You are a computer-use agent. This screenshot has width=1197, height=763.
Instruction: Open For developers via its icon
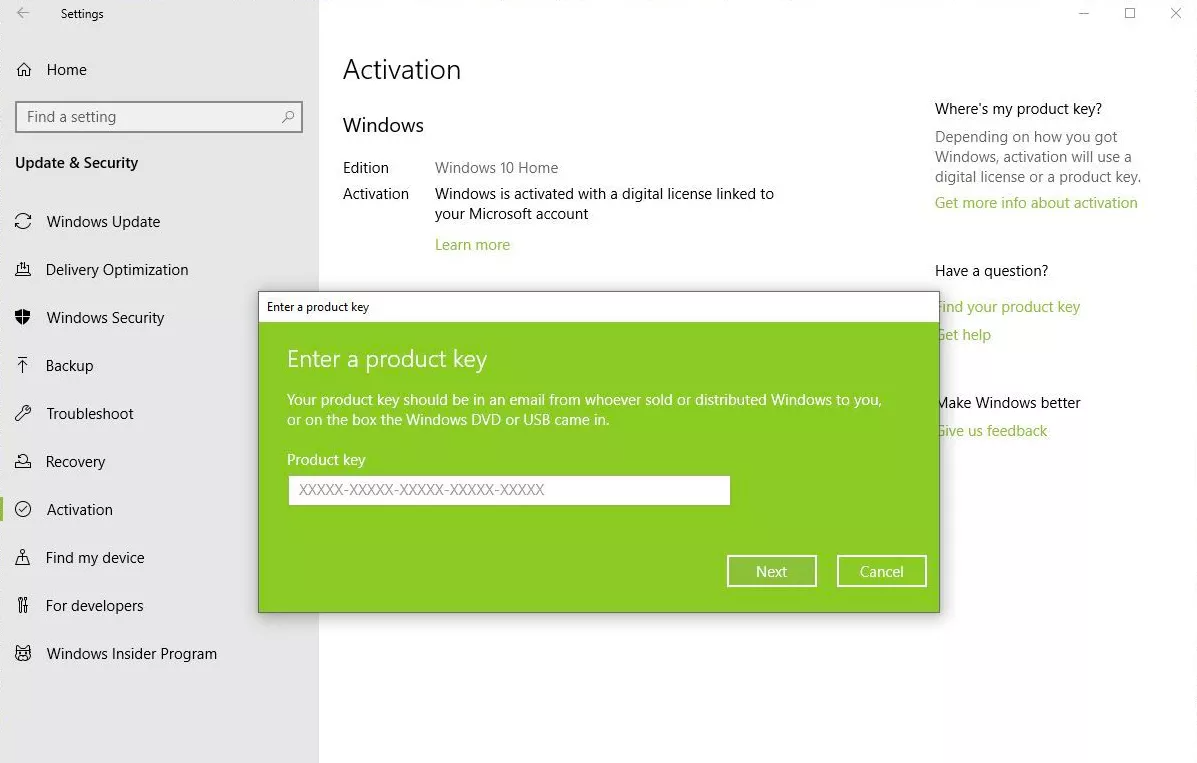click(x=23, y=605)
